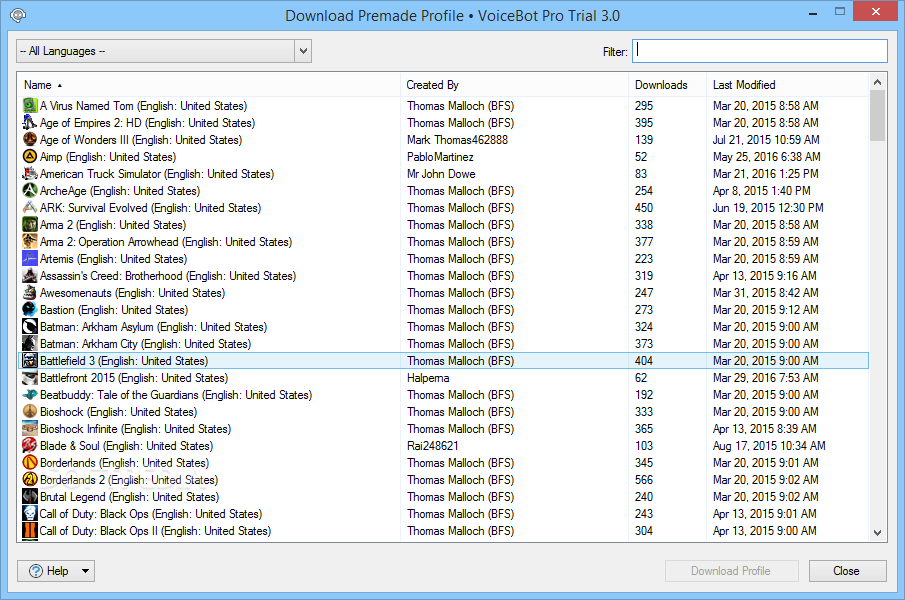
Task: Click date Aug 17, 2015 10:34 AM
Action: pos(769,446)
